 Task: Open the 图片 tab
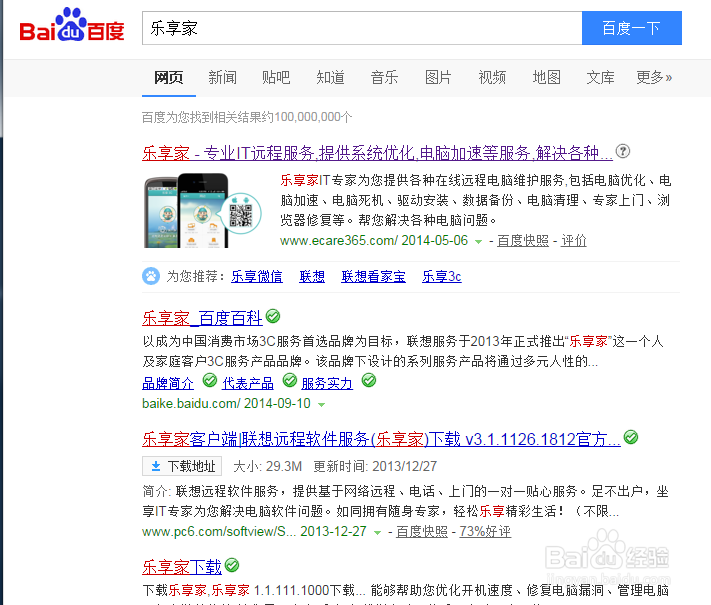click(x=438, y=78)
